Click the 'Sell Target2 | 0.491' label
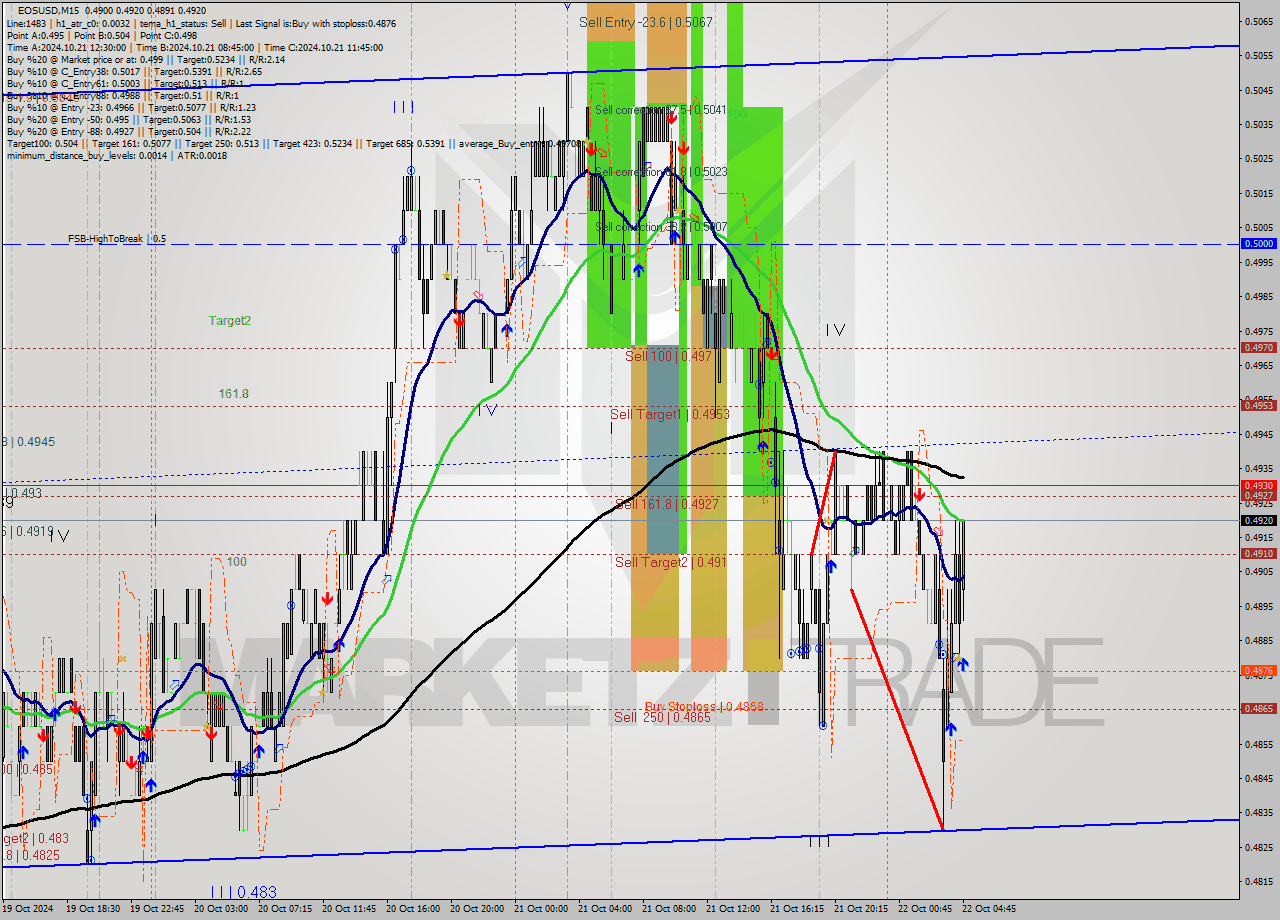Image resolution: width=1280 pixels, height=920 pixels. (x=671, y=562)
